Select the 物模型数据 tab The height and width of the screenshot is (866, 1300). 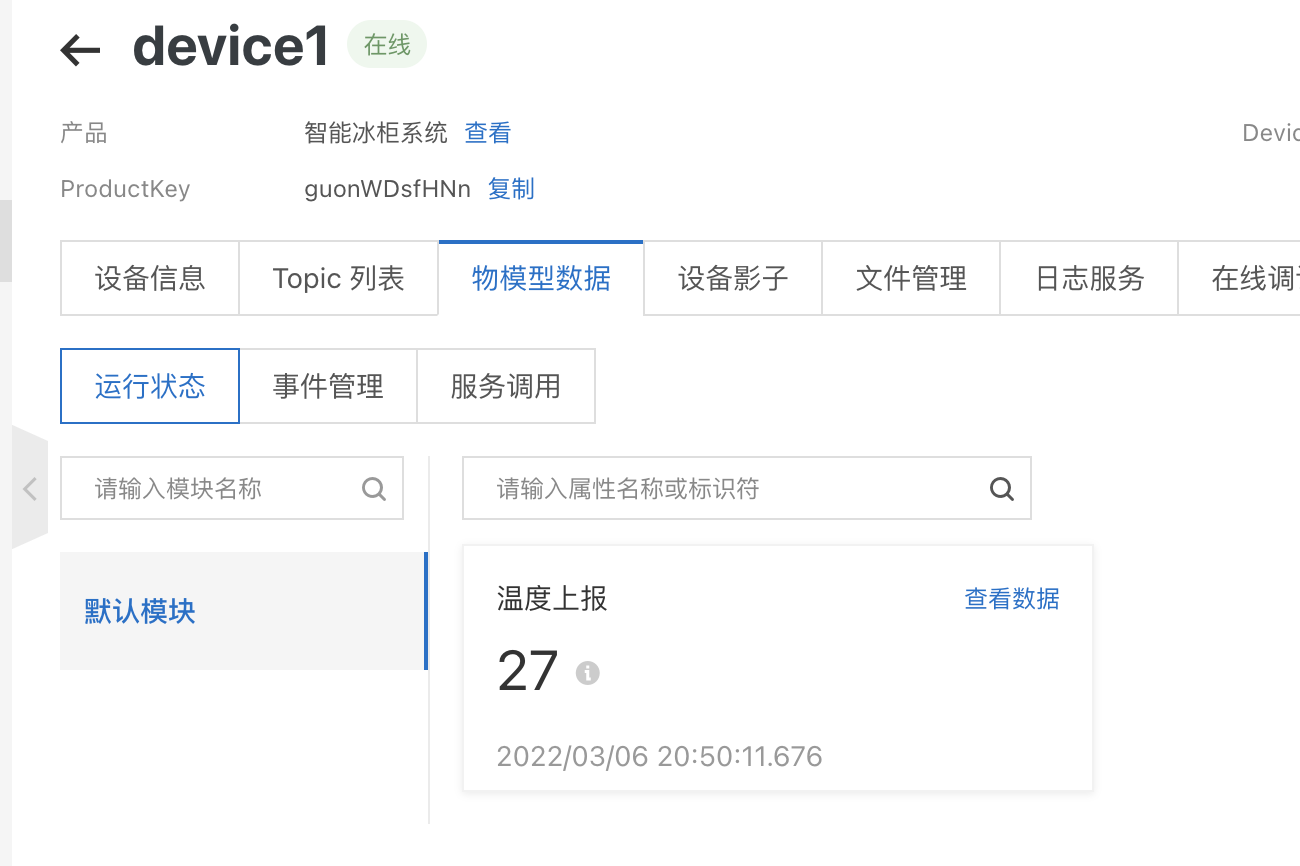coord(541,278)
